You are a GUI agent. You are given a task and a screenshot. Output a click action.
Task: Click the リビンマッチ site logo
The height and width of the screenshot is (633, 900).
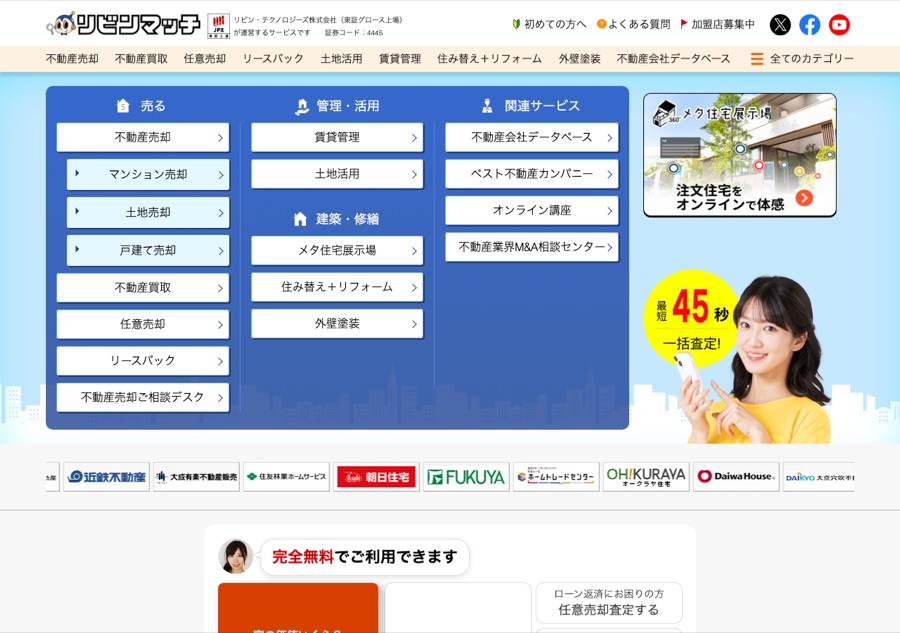tap(124, 24)
